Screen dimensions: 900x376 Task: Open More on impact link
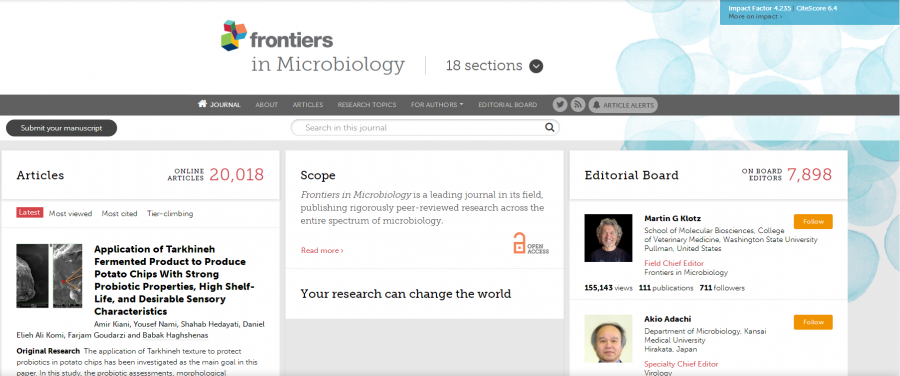point(755,17)
